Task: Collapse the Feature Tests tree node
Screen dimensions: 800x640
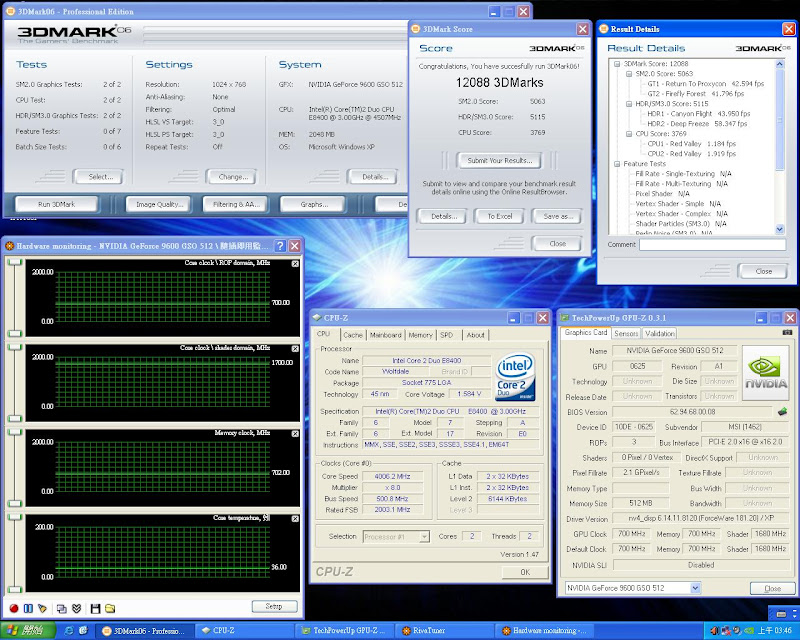Action: tap(617, 164)
